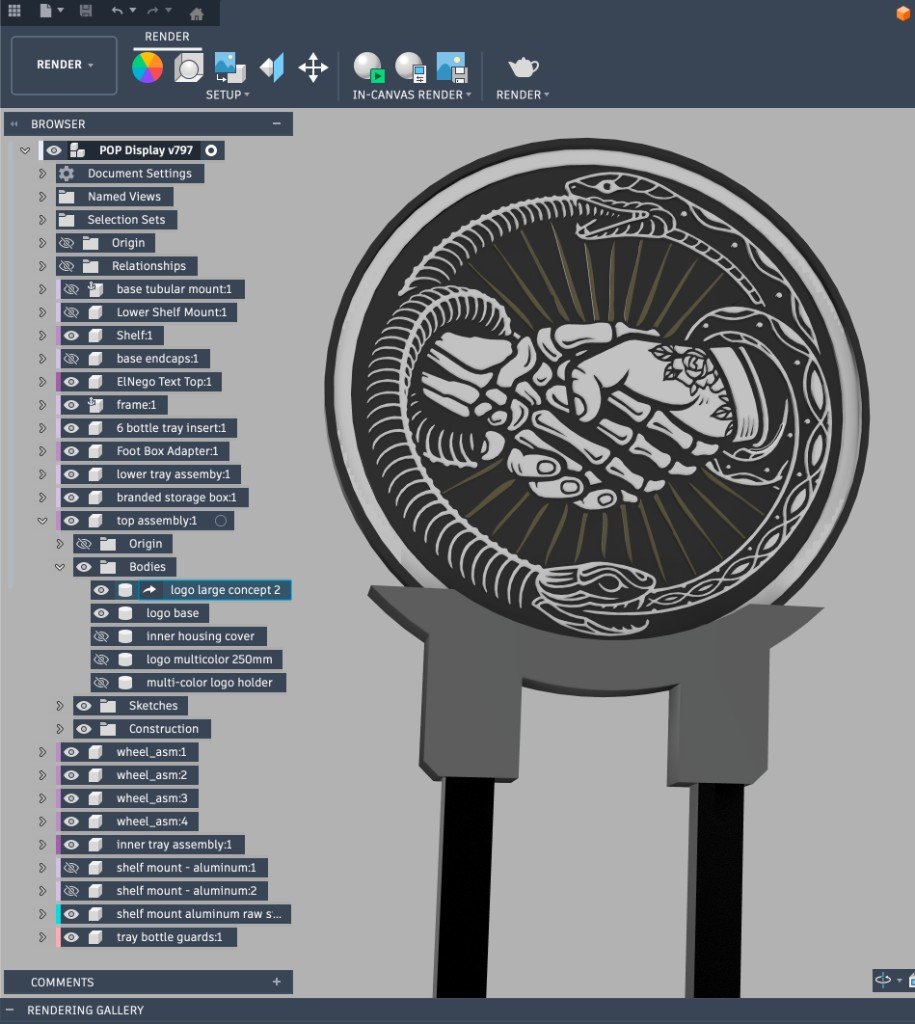Open In-Canvas Render Settings icon
Viewport: 915px width, 1024px height.
pos(410,68)
